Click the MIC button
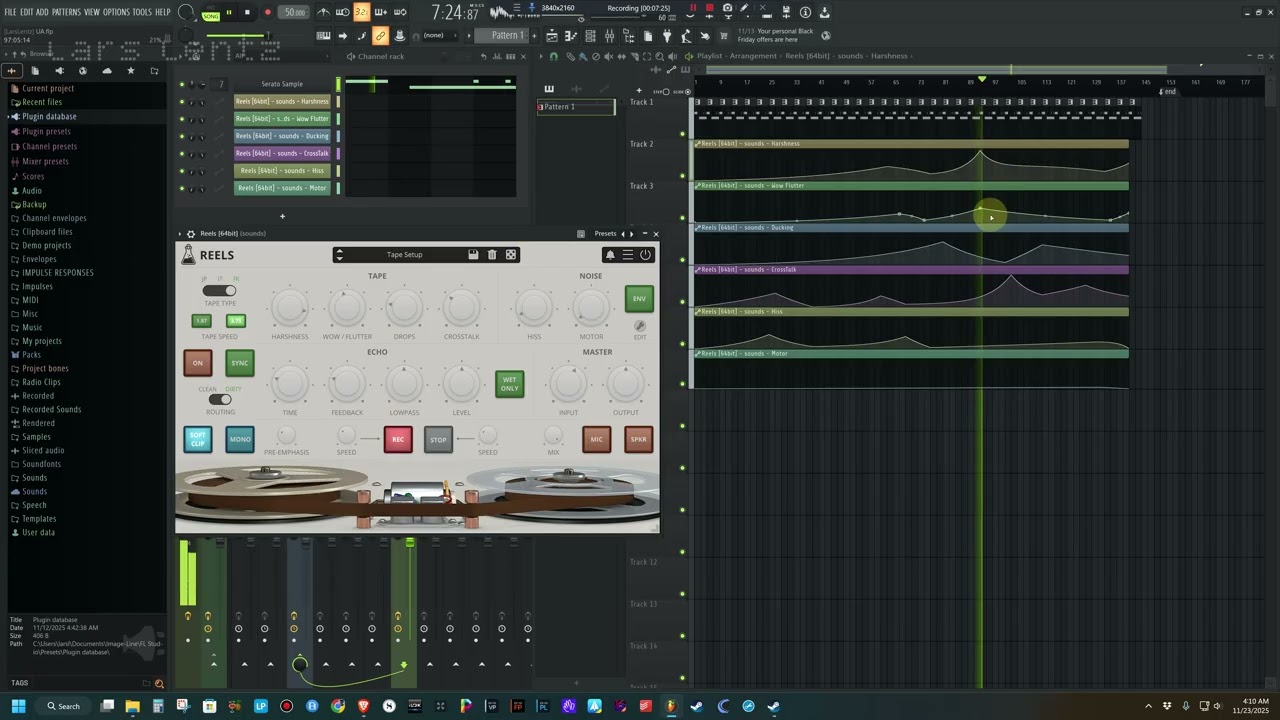 597,439
